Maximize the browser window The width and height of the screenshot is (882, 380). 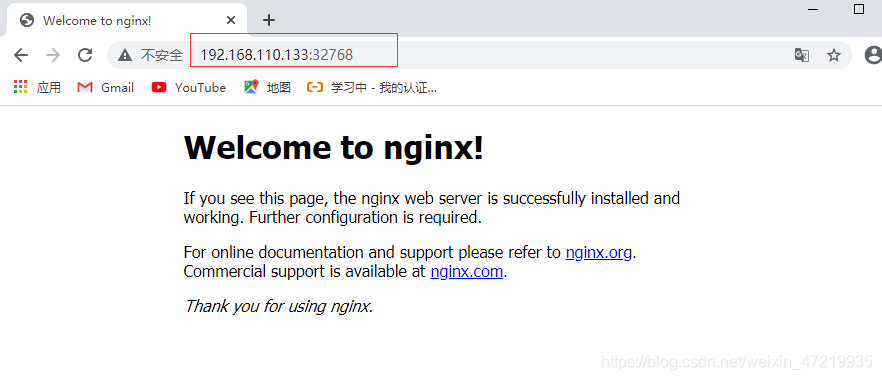(859, 9)
